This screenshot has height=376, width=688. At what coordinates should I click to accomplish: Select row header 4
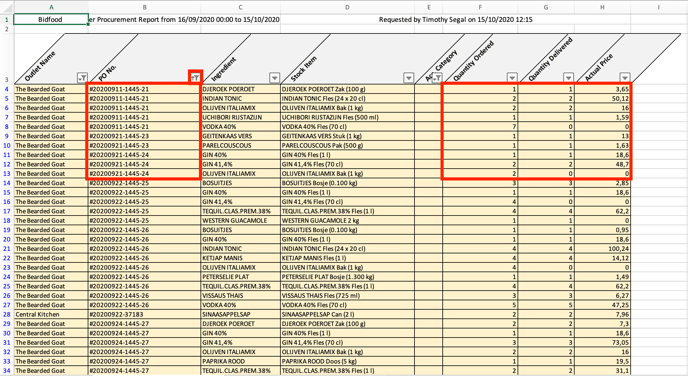click(x=7, y=89)
